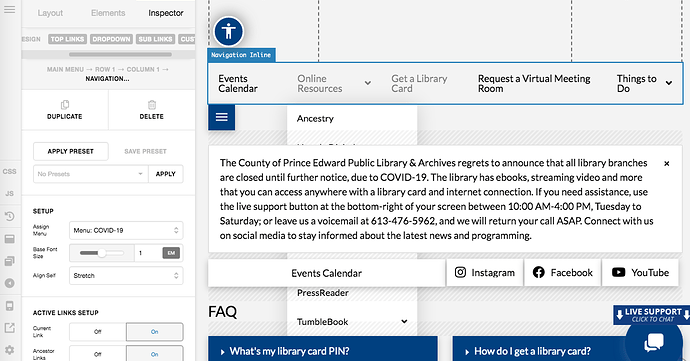The image size is (690, 361).
Task: Open the templates stack icon in sidebar
Action: [x=9, y=261]
